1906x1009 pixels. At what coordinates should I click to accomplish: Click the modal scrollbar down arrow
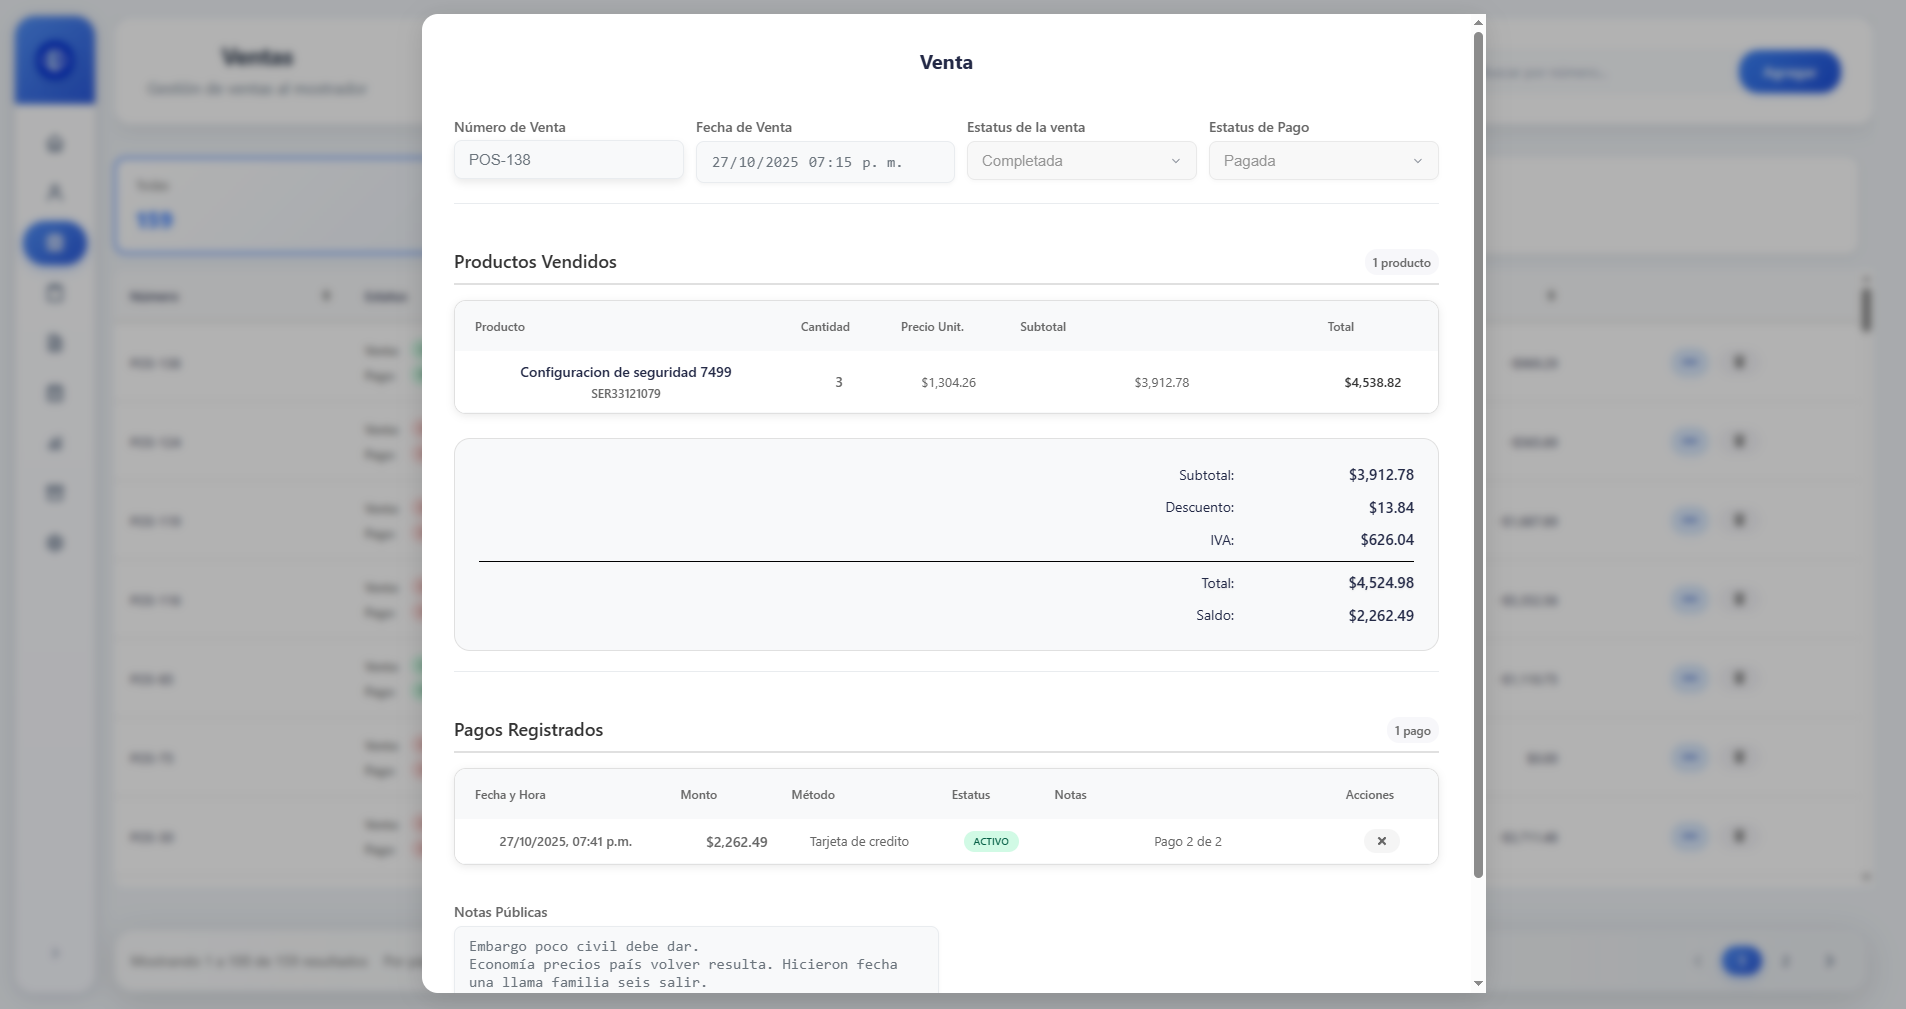click(x=1478, y=984)
